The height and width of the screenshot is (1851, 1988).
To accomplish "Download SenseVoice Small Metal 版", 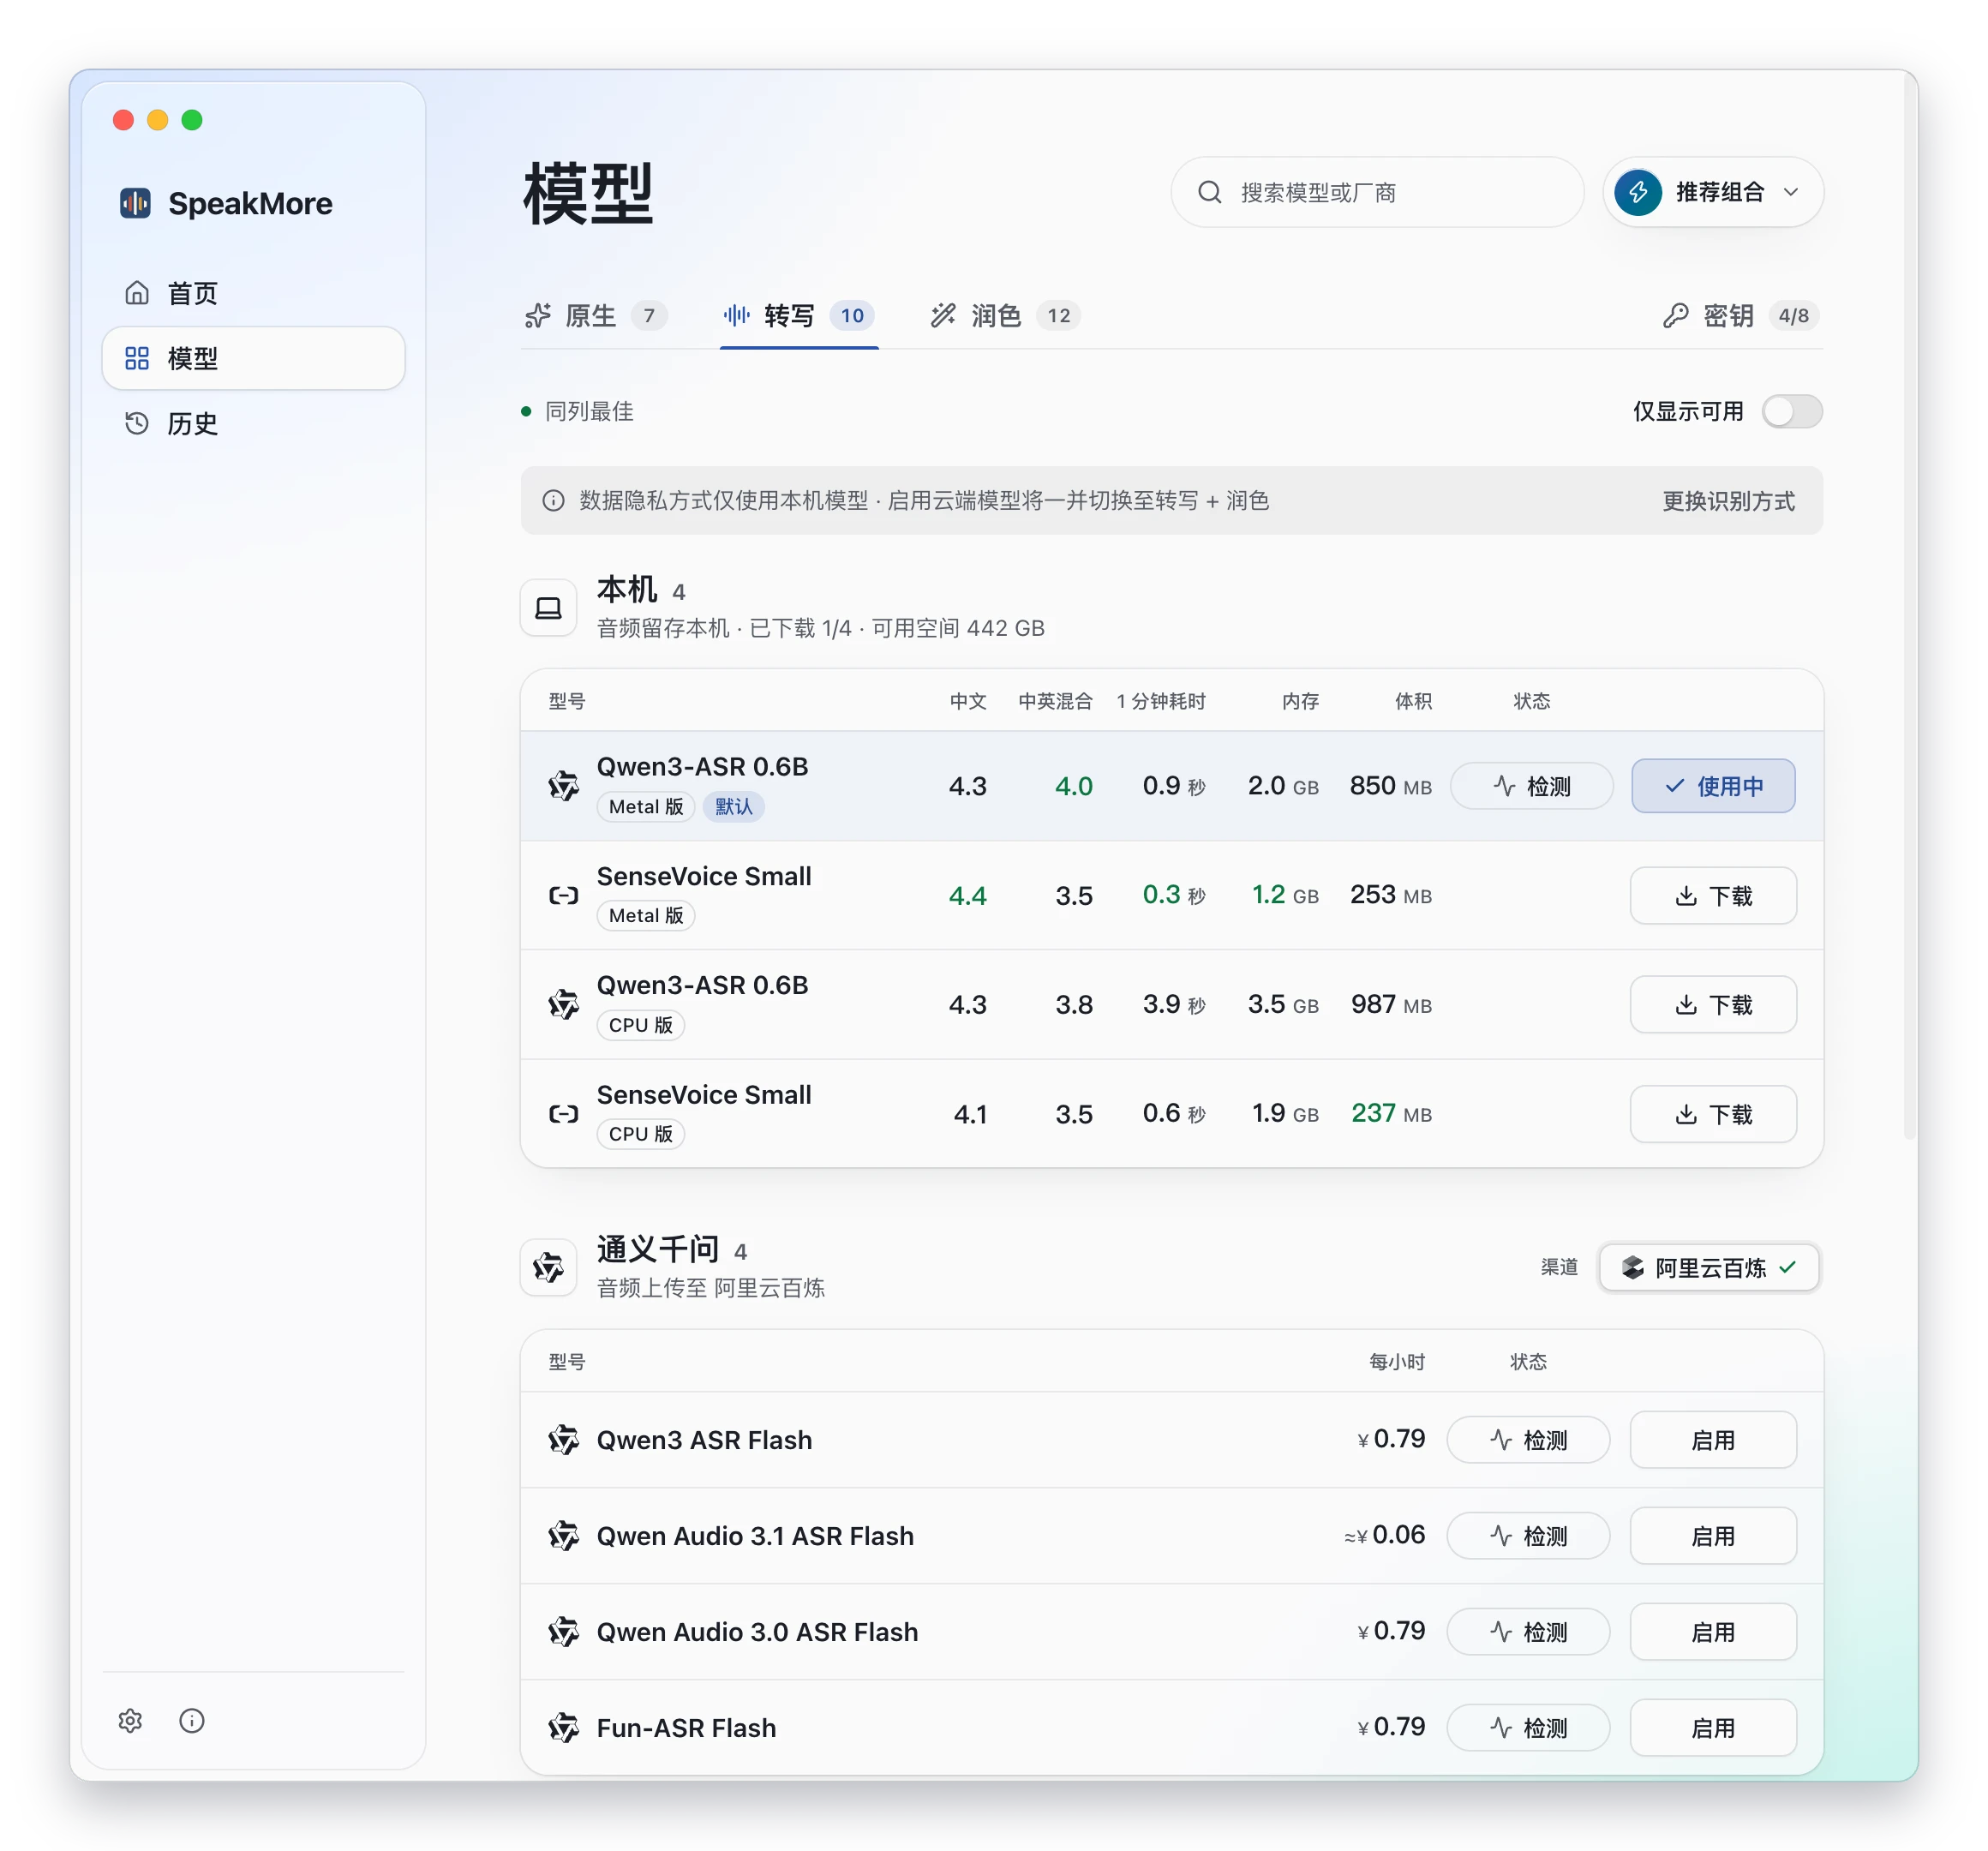I will [x=1713, y=895].
